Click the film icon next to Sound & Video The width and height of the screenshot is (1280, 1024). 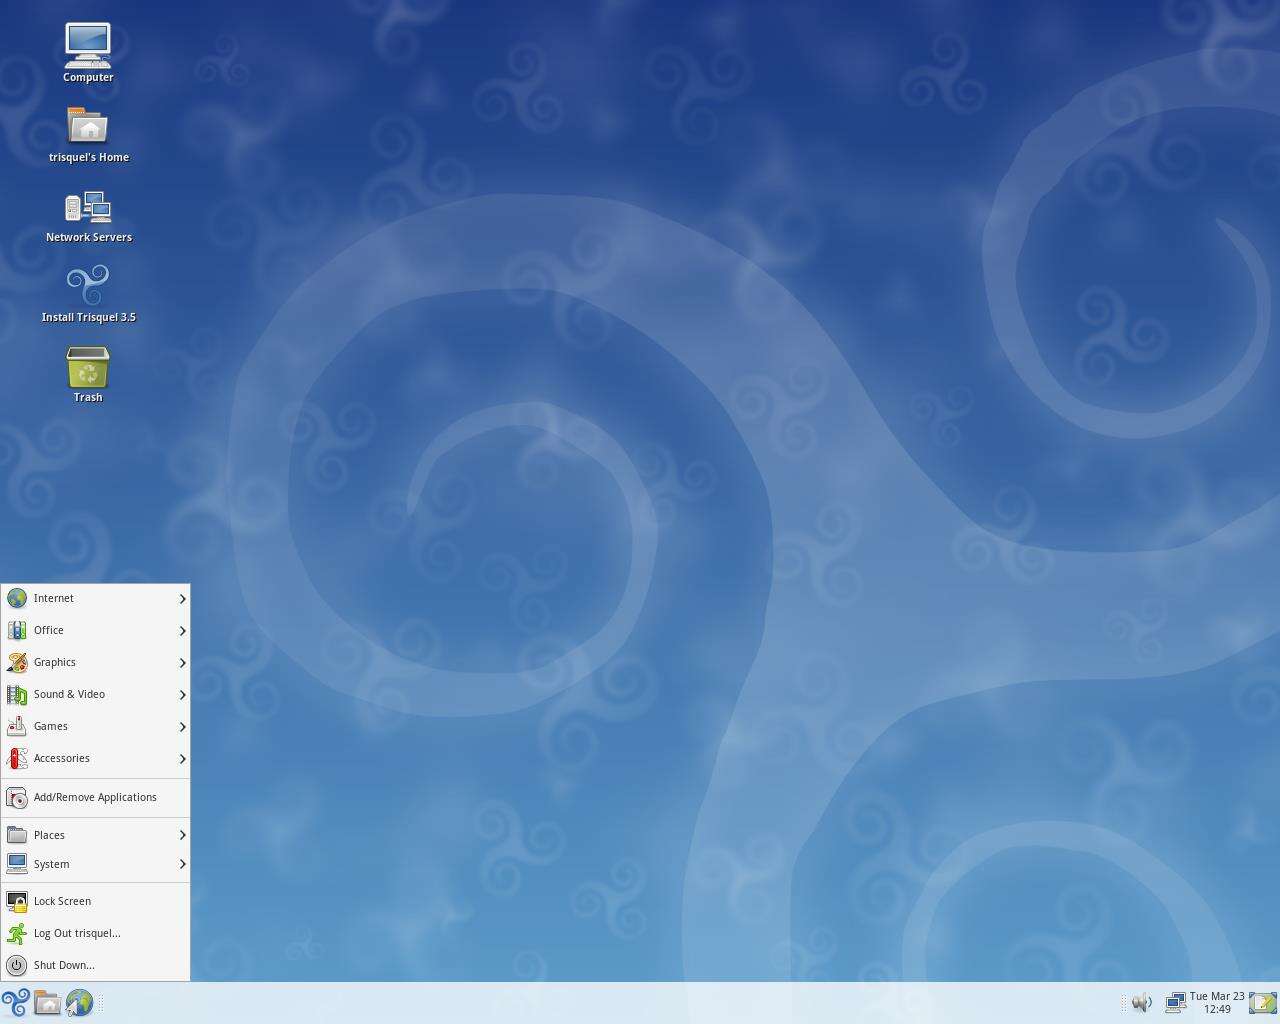[x=17, y=694]
